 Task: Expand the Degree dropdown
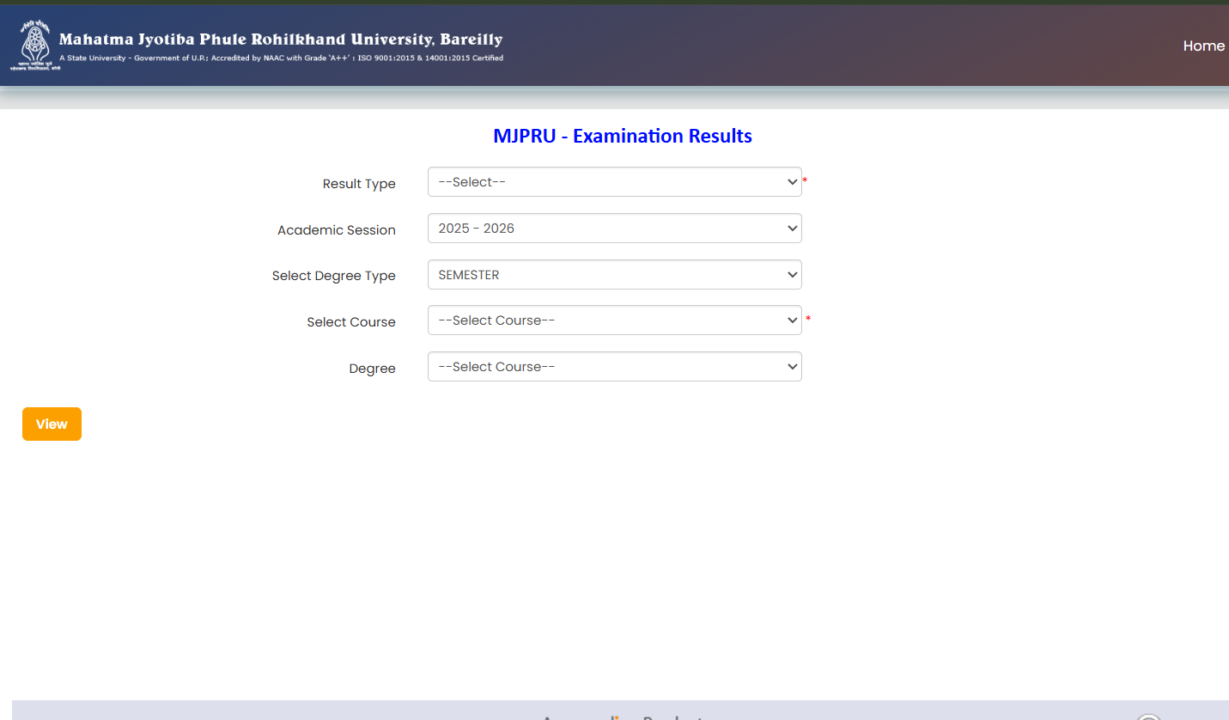point(614,366)
